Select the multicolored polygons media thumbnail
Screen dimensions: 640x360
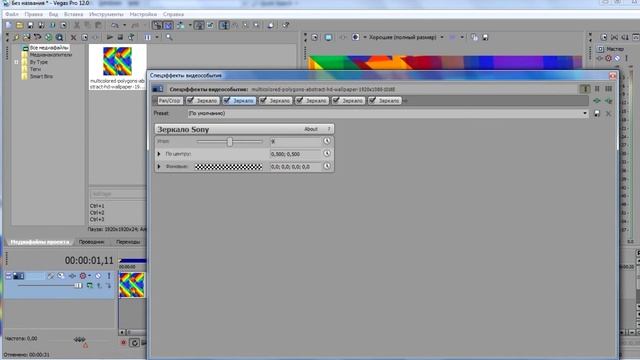click(118, 61)
